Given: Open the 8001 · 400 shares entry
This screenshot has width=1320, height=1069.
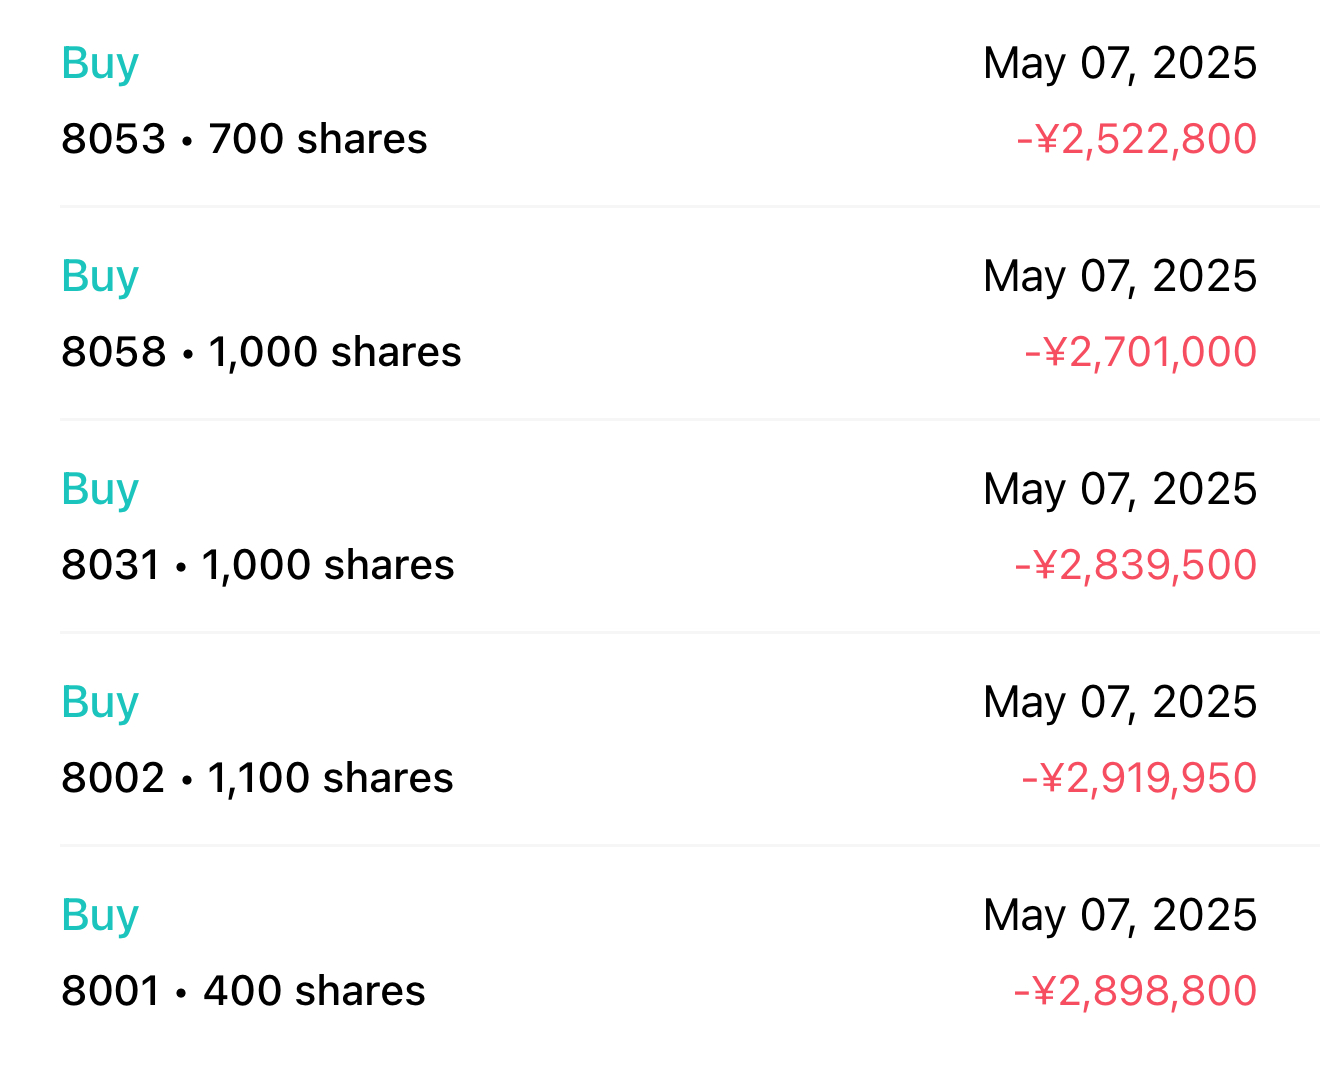Looking at the screenshot, I should 243,991.
